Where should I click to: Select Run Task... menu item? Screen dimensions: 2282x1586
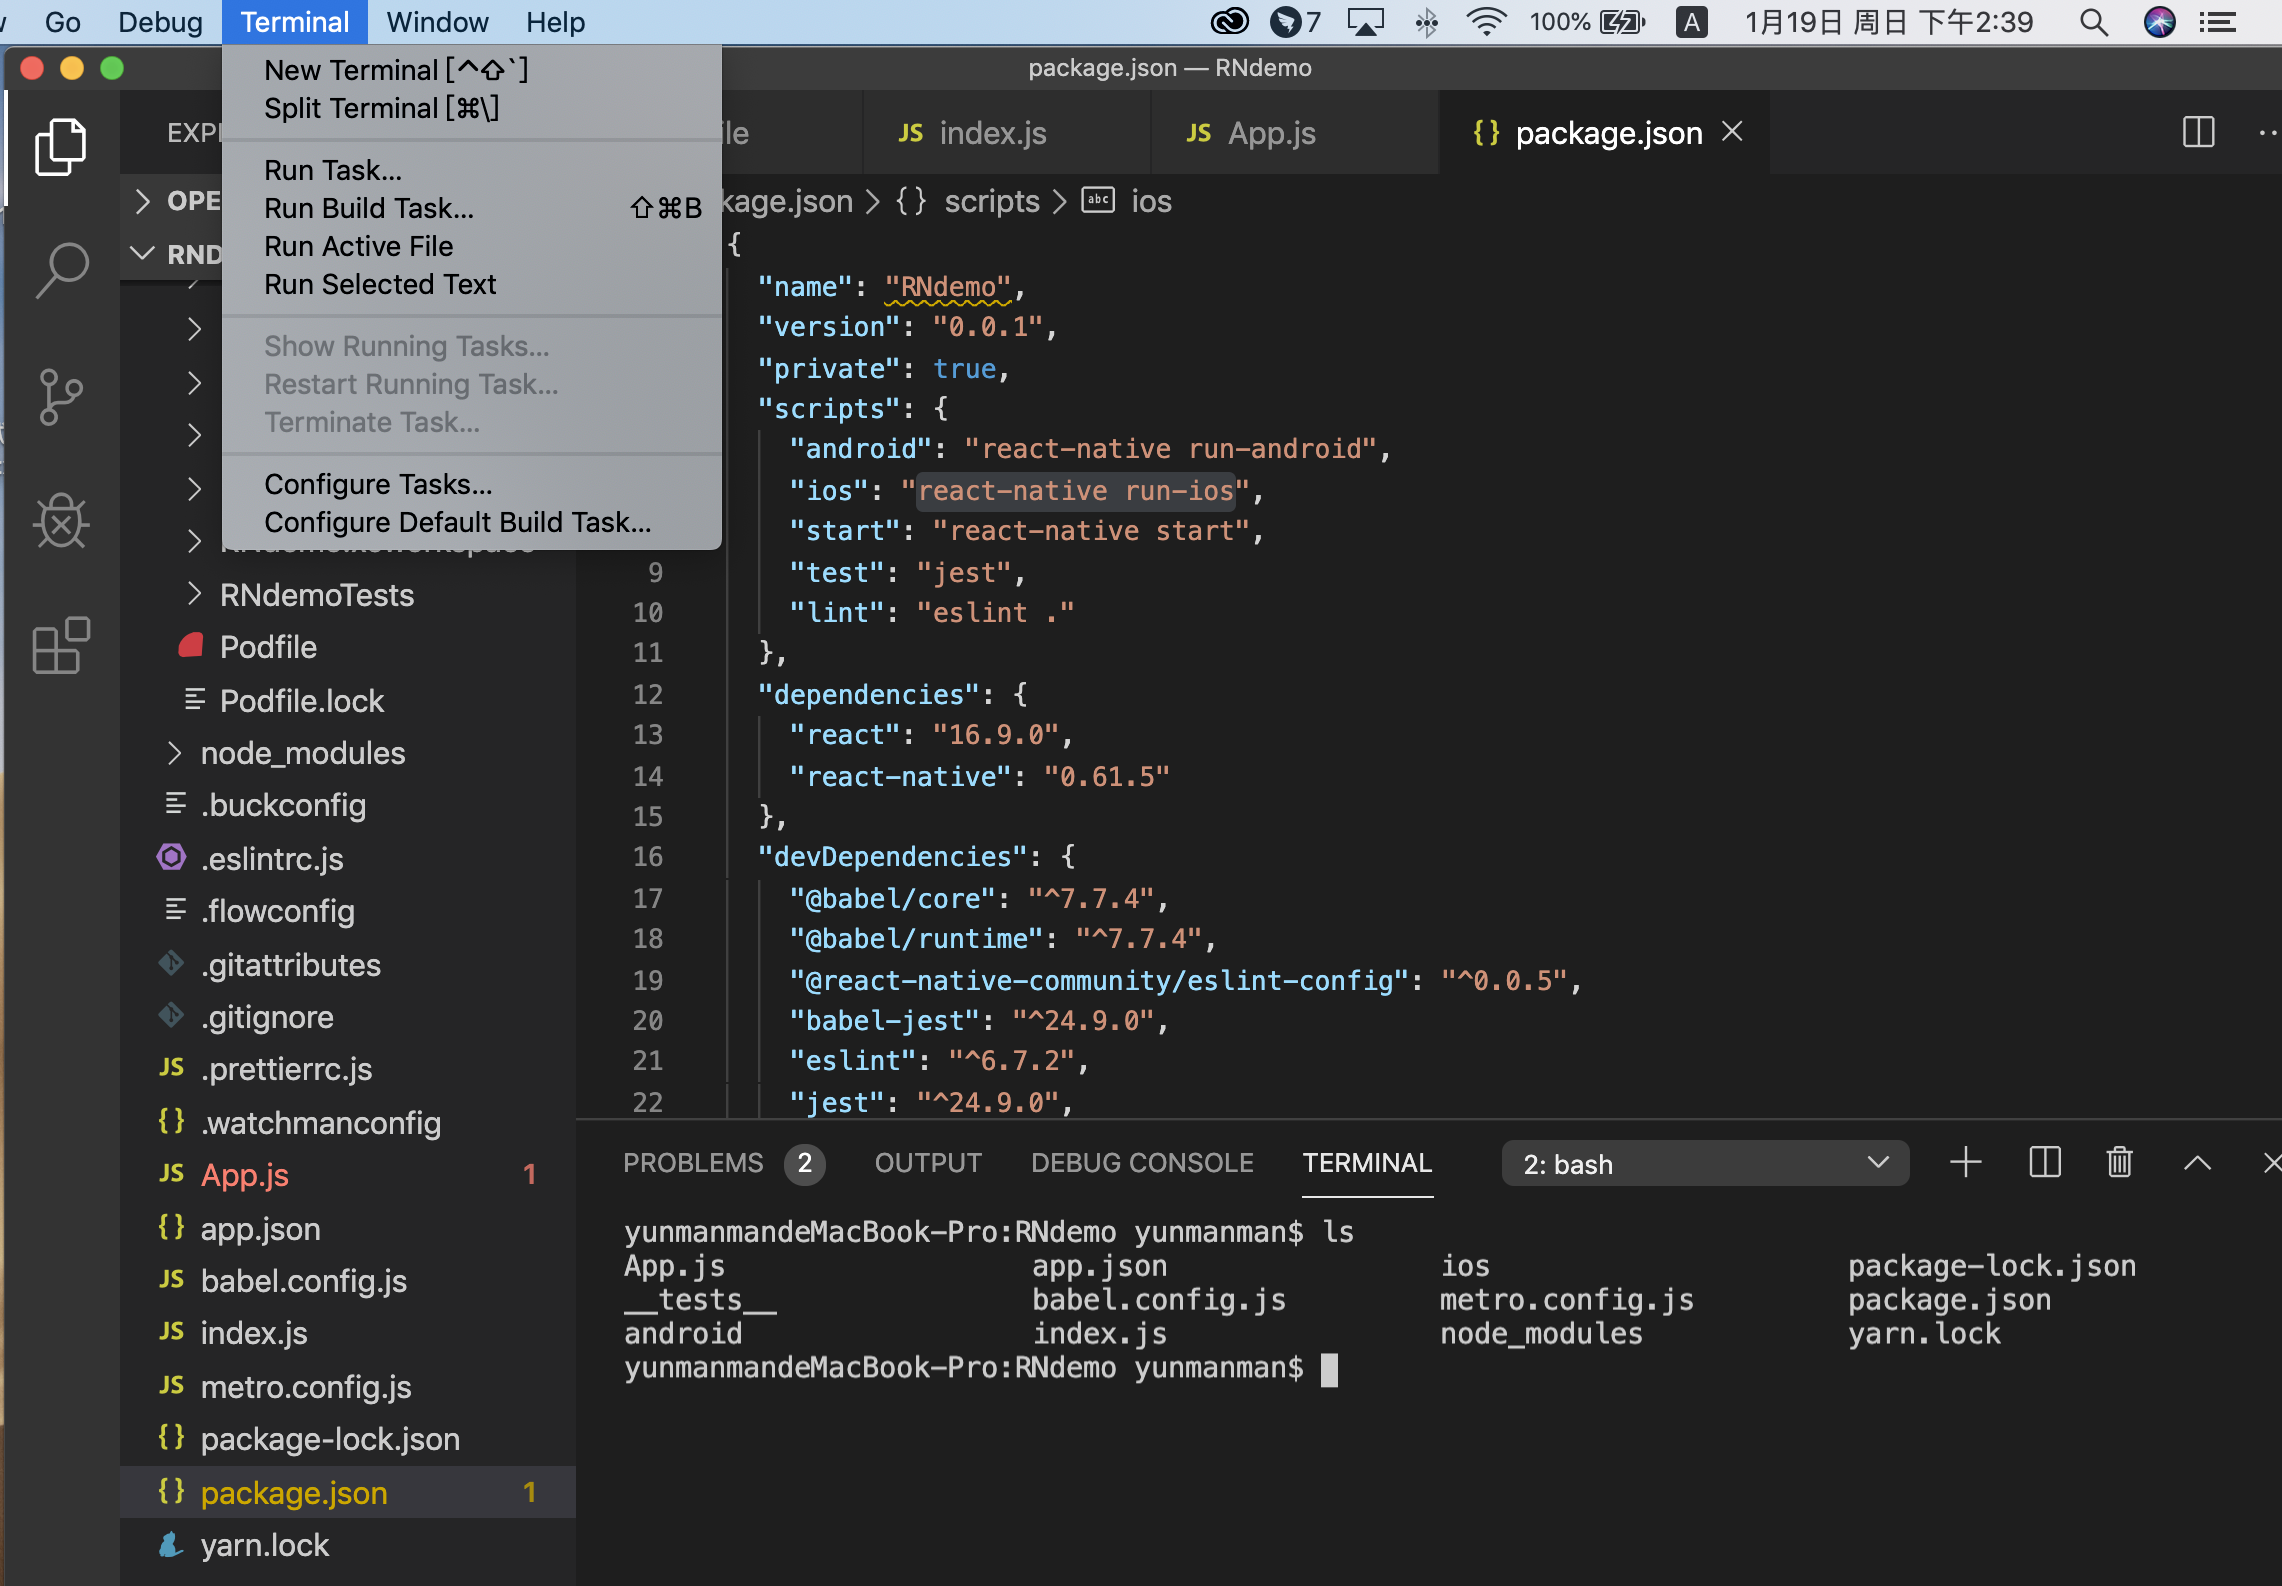[x=472, y=170]
